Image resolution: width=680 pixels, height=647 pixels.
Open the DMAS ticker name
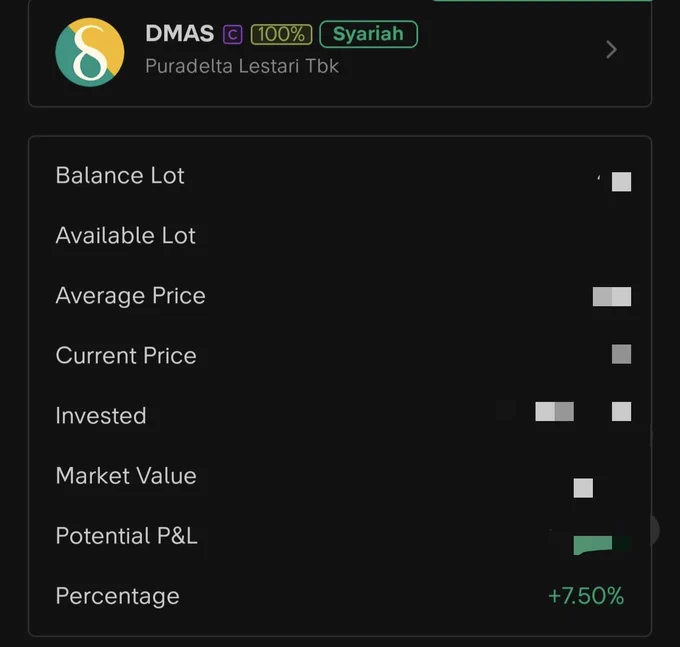(180, 33)
